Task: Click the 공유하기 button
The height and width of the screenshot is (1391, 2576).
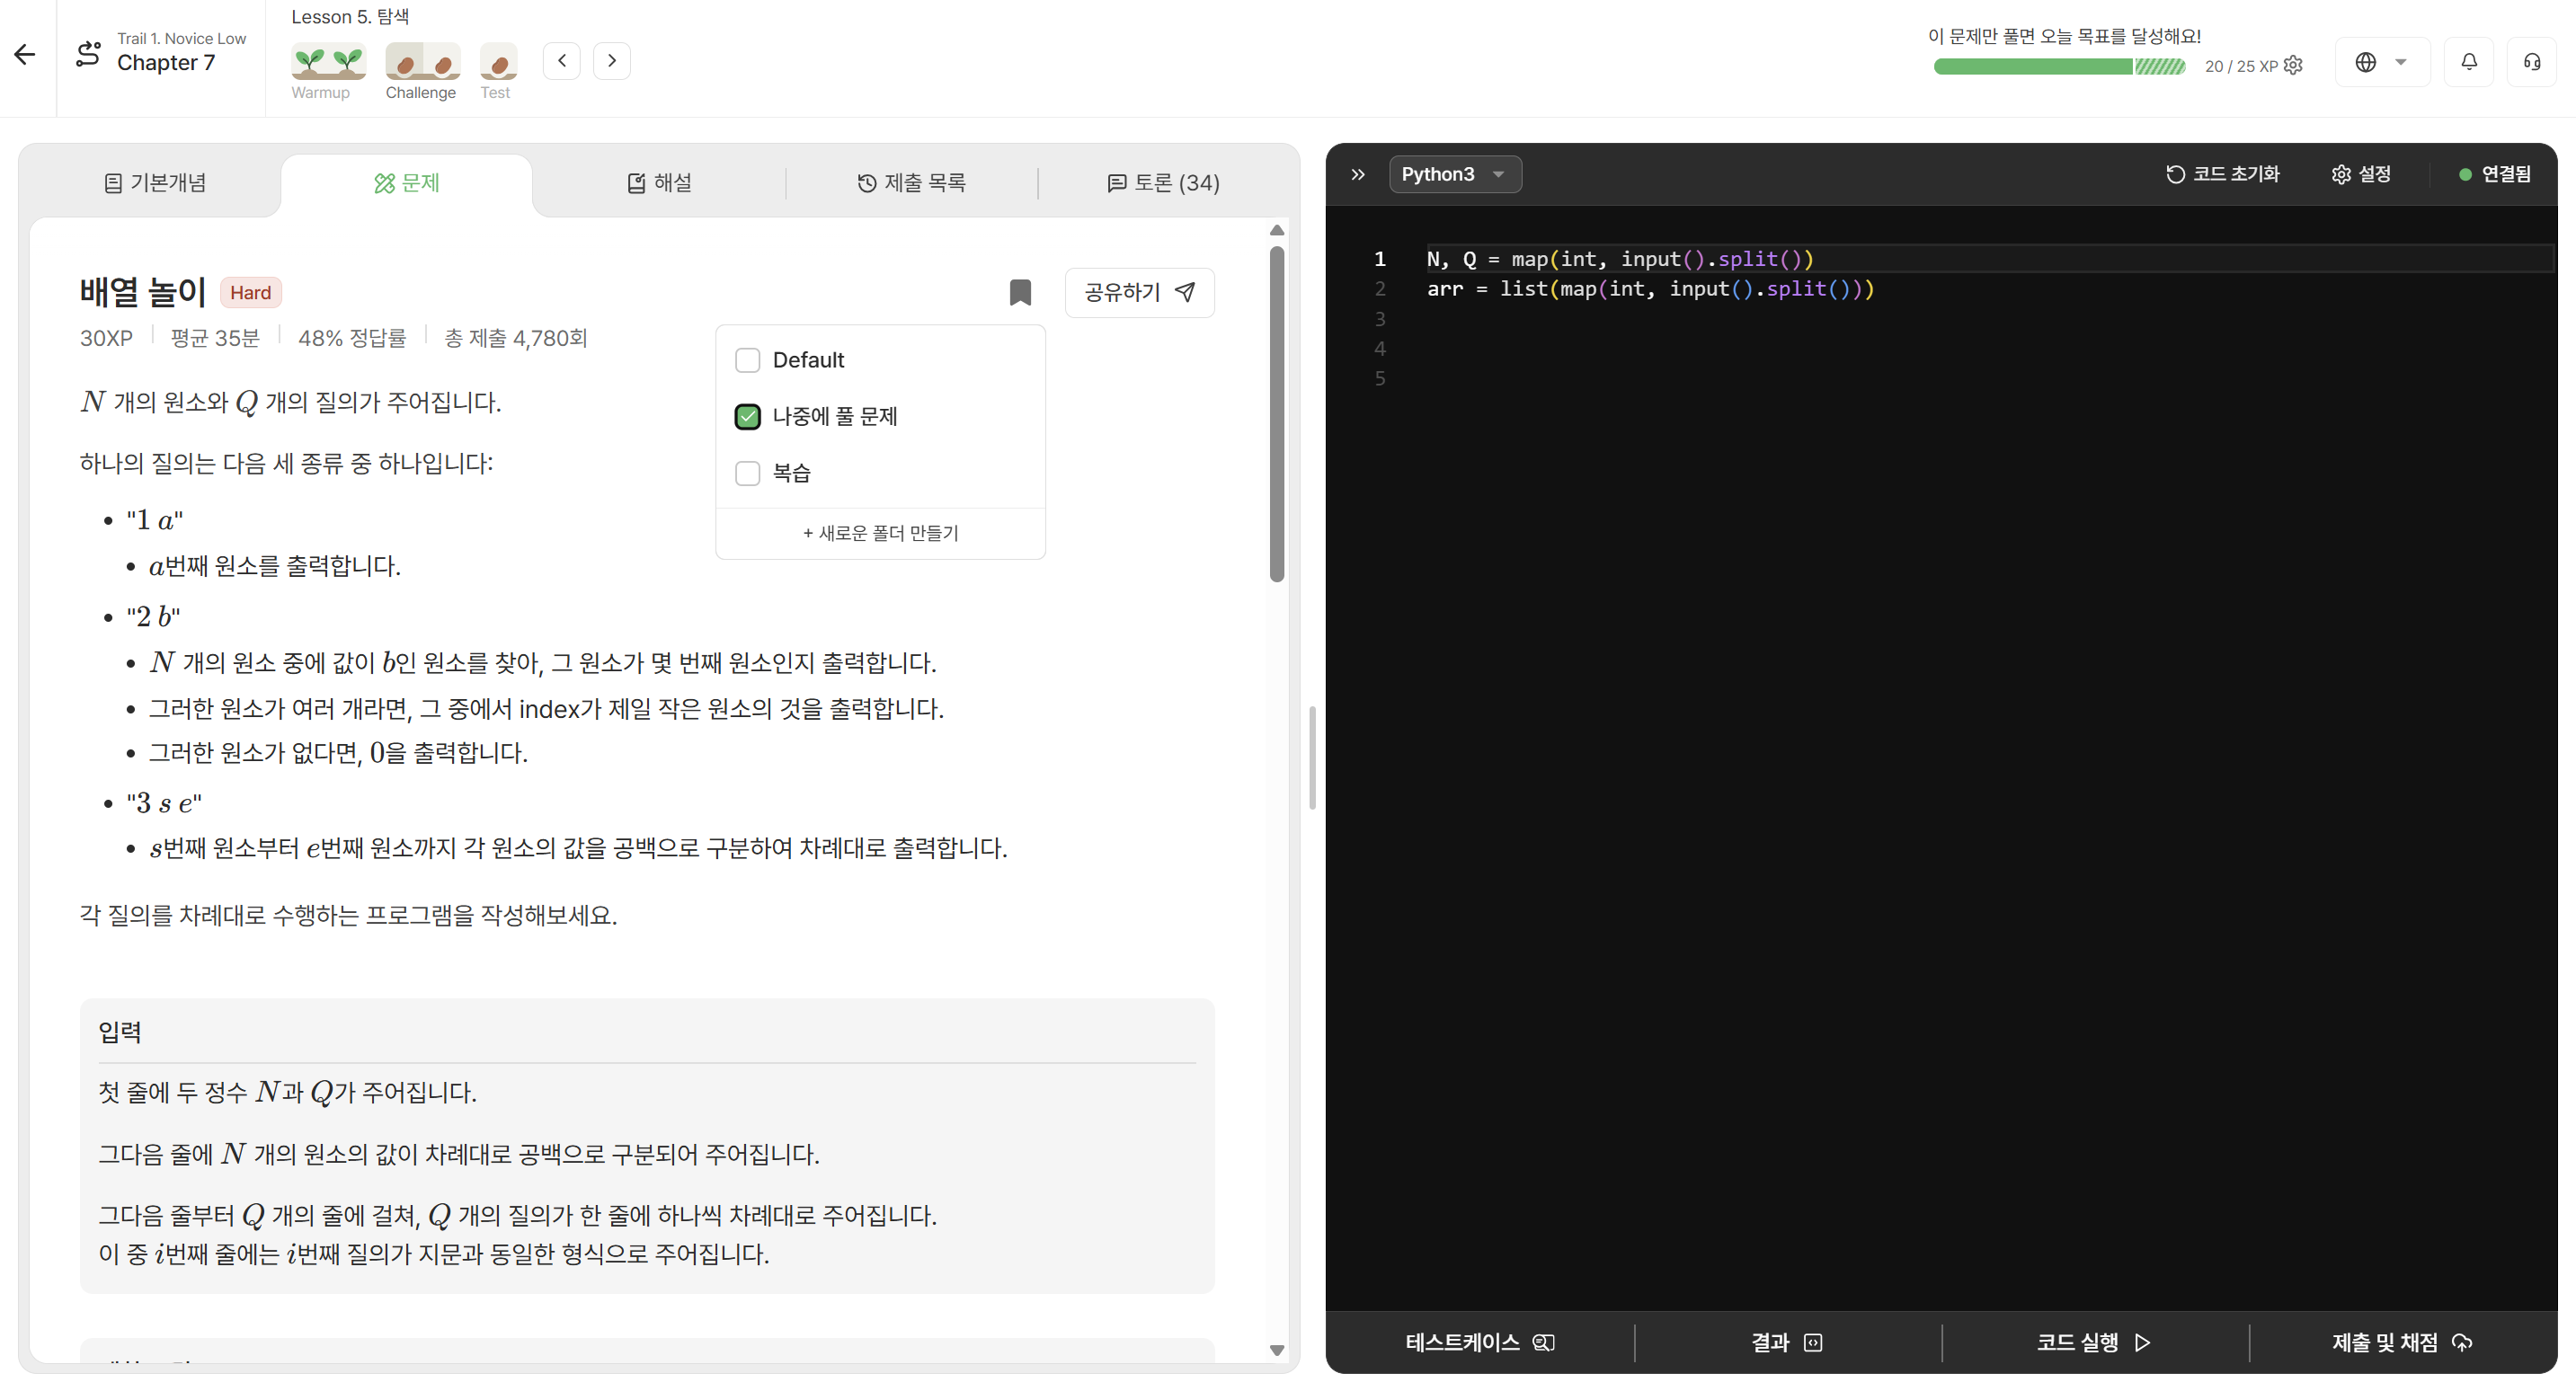Action: [x=1140, y=292]
